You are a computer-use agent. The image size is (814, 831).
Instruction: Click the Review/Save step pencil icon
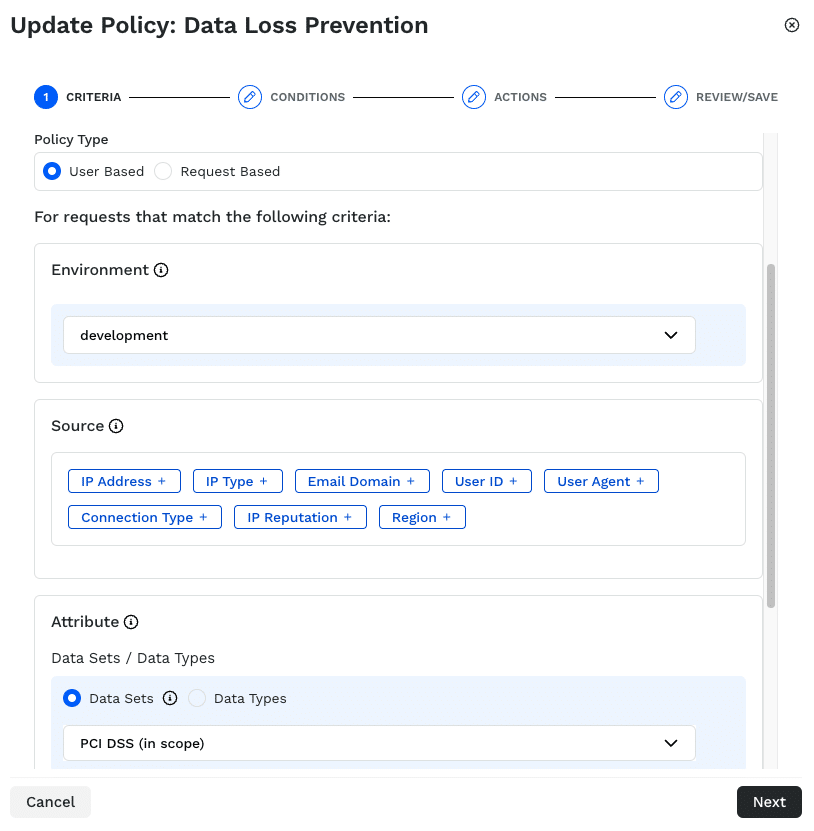676,97
